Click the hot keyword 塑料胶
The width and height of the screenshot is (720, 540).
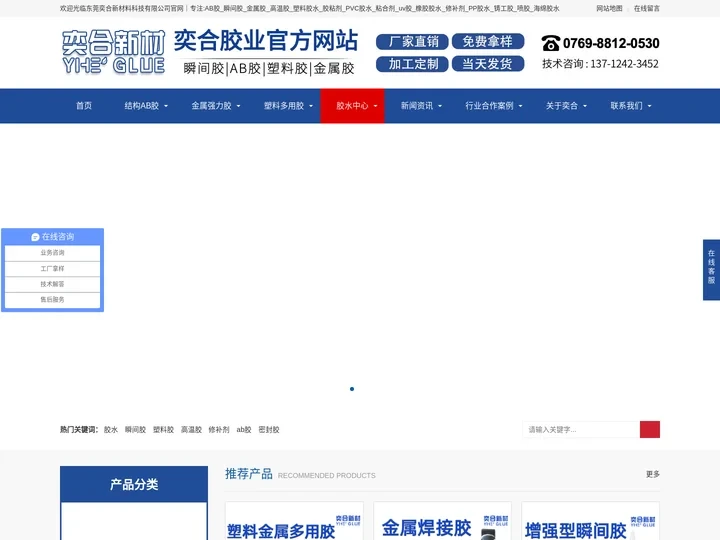point(163,430)
